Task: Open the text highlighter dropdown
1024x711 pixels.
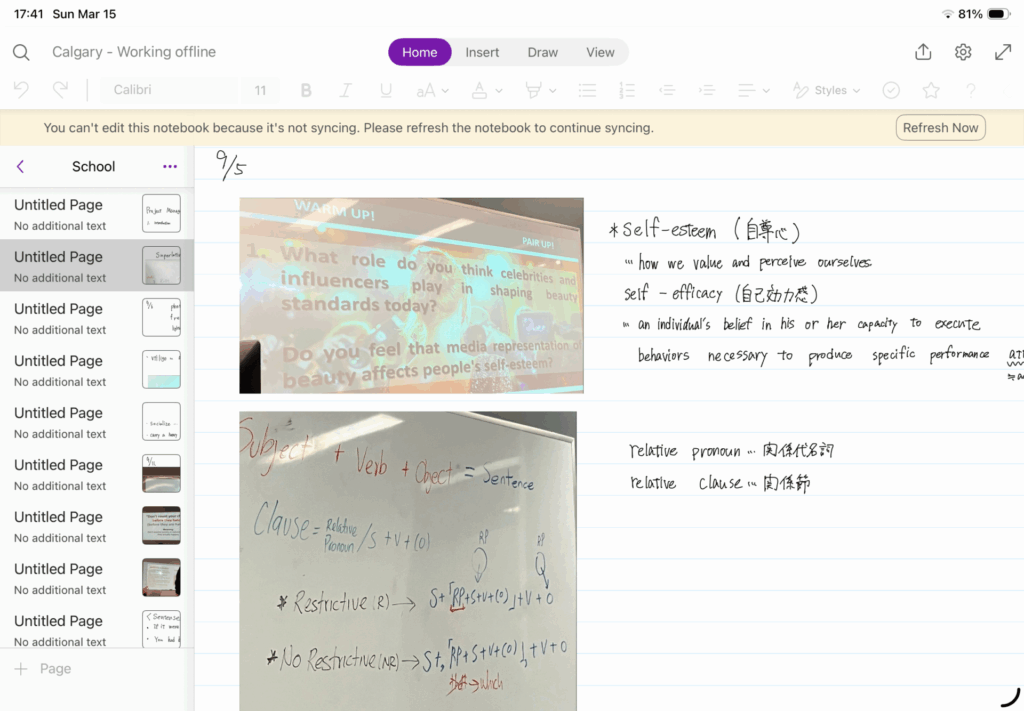Action: pyautogui.click(x=540, y=90)
